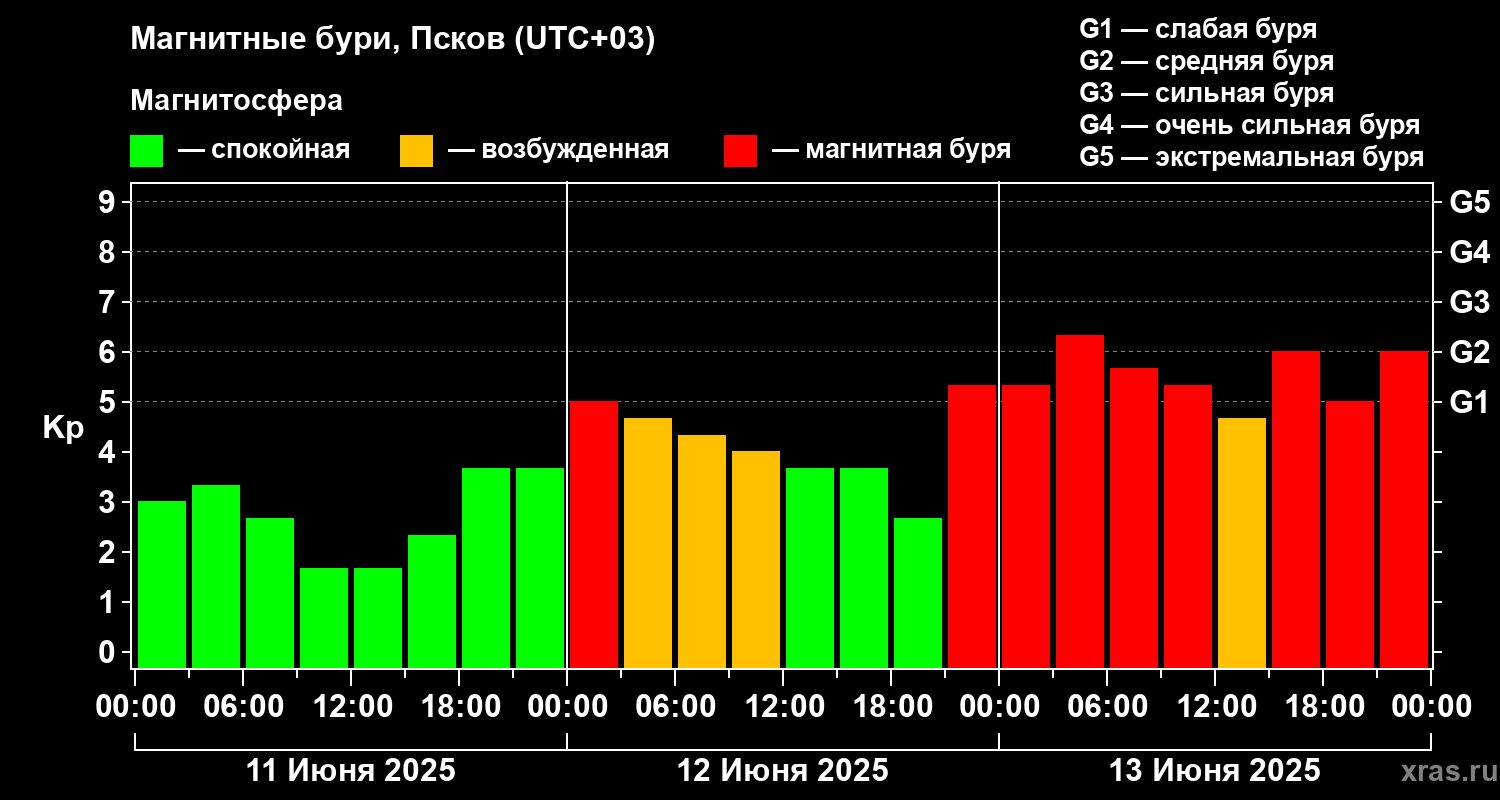Image resolution: width=1500 pixels, height=800 pixels.
Task: Select the 12 June 09:00–12:00 yellow bar
Action: [756, 559]
